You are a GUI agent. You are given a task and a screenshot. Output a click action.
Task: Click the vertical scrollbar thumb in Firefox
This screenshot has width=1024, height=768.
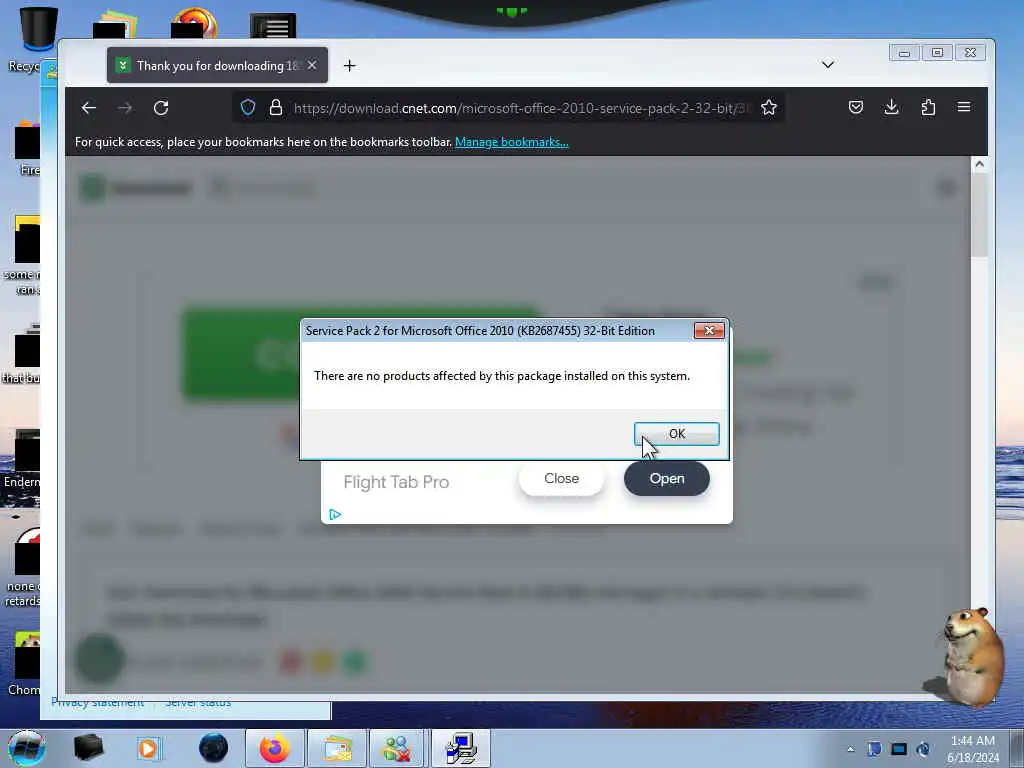pyautogui.click(x=979, y=216)
